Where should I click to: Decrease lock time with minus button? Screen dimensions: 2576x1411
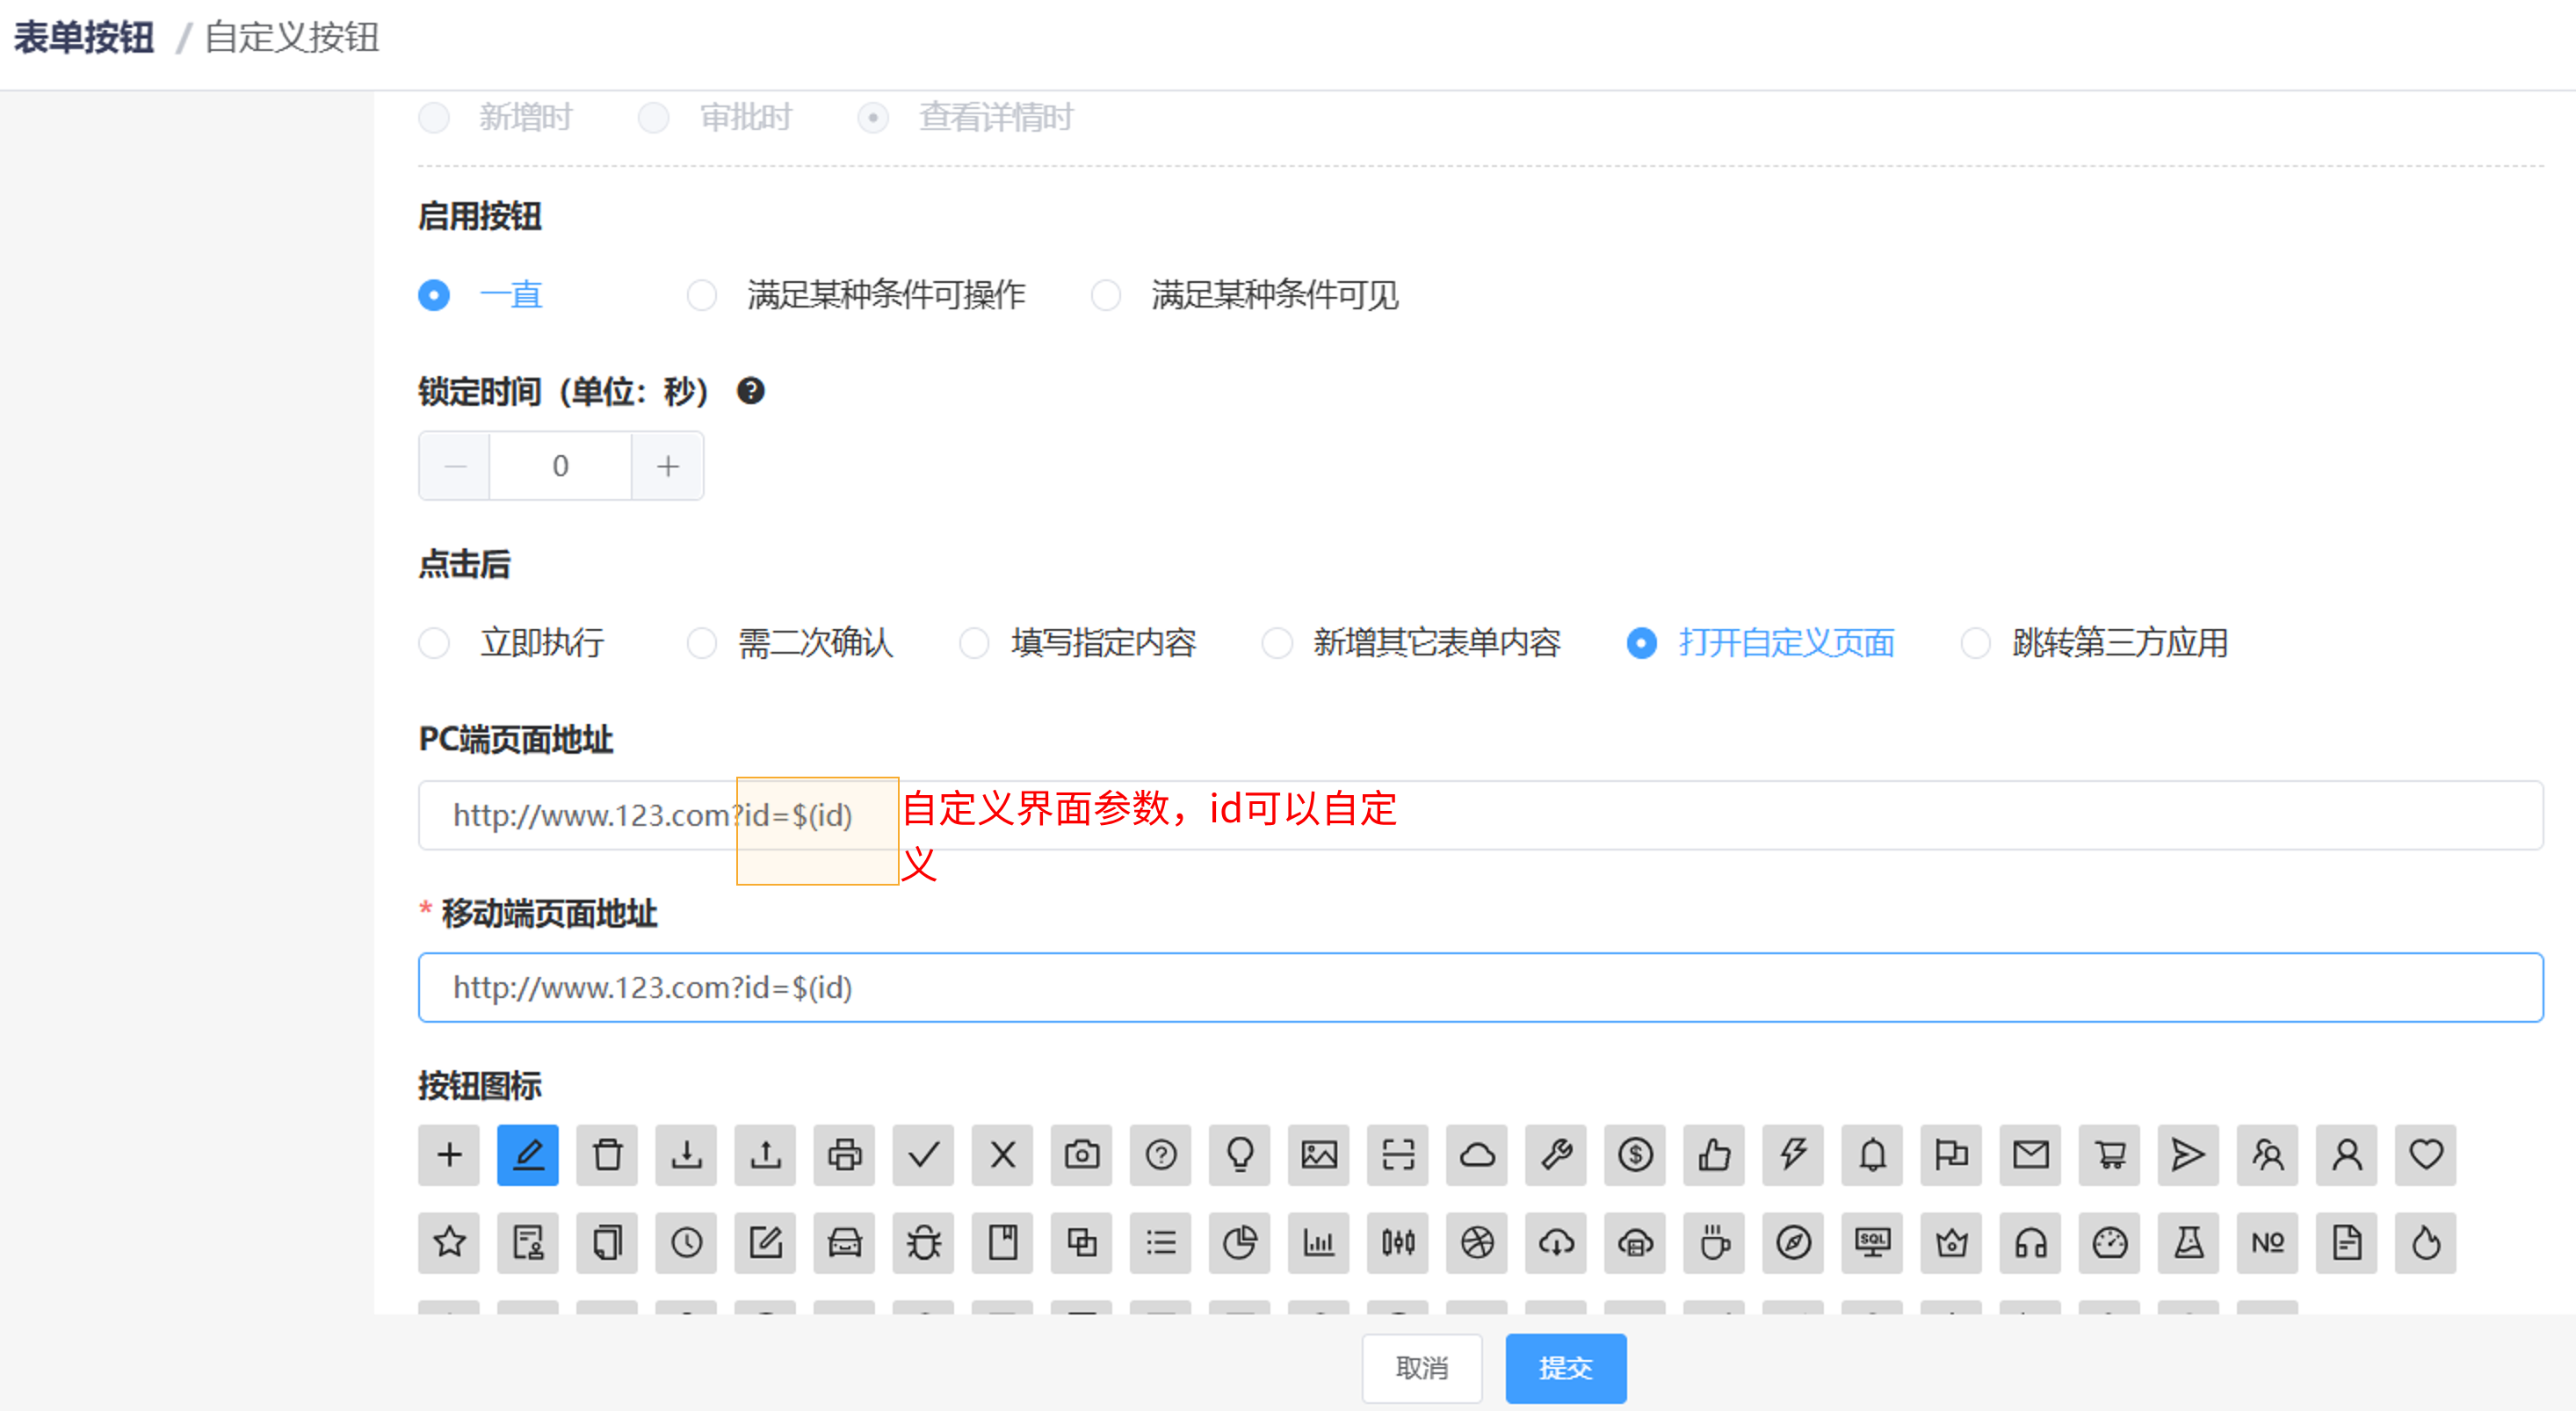pos(455,466)
